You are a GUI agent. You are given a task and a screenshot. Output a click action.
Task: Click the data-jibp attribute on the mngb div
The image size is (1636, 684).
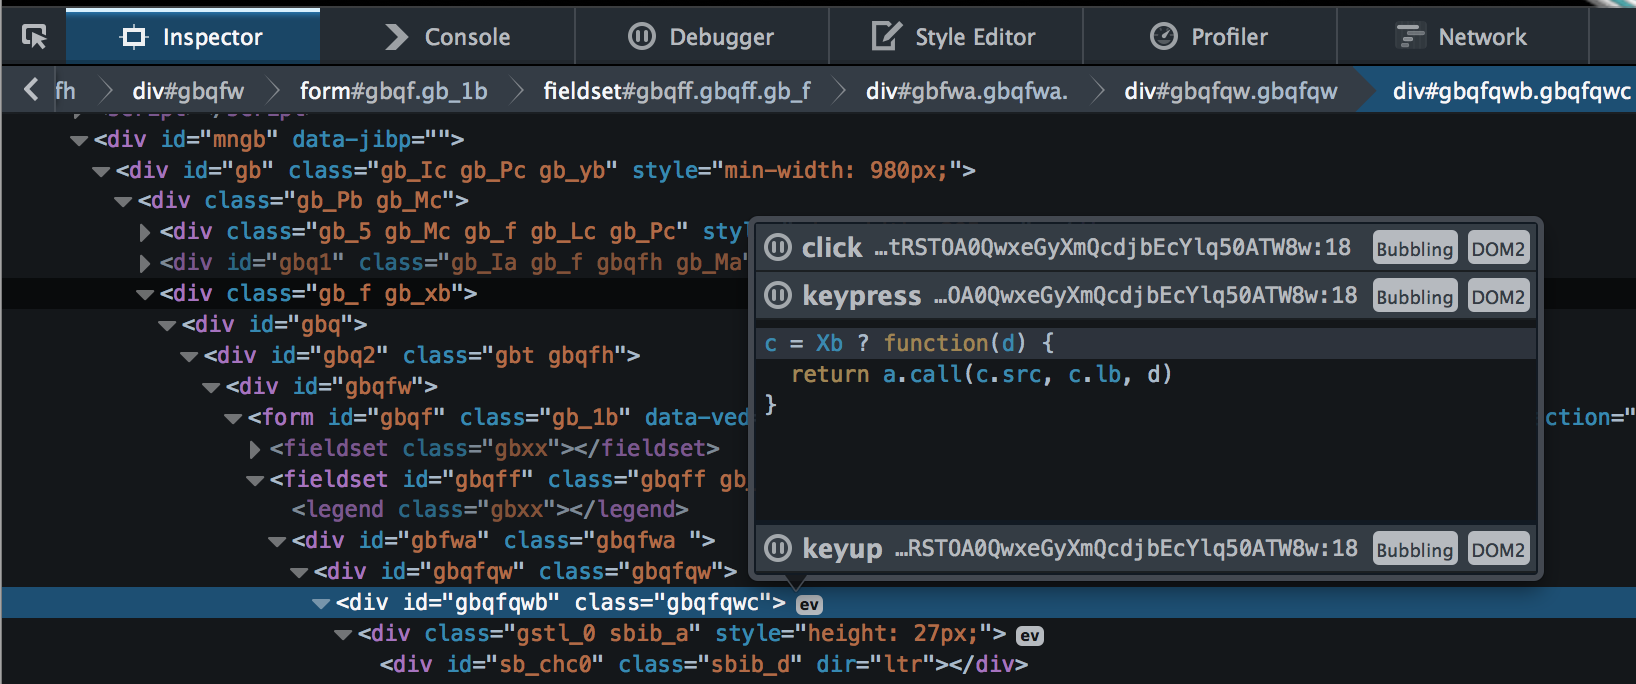point(369,140)
